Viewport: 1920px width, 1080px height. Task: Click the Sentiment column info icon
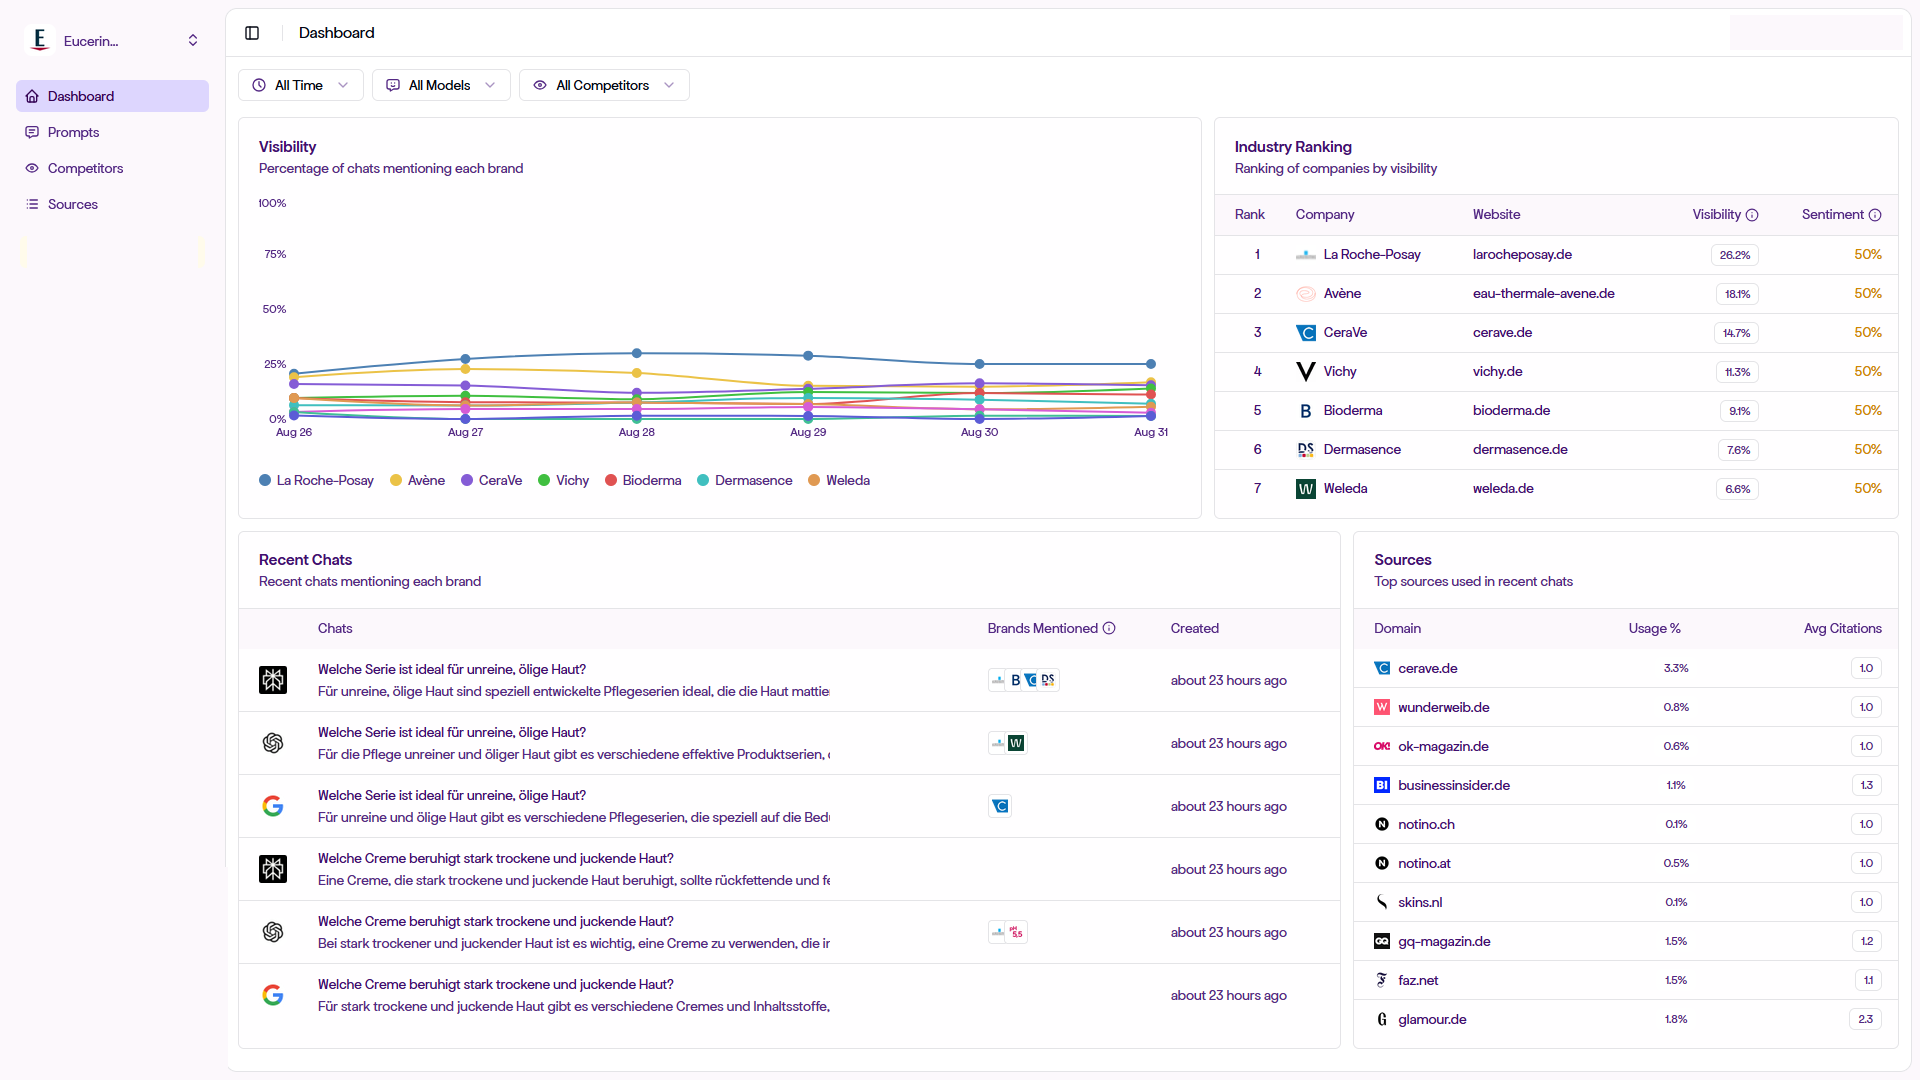[x=1875, y=215]
